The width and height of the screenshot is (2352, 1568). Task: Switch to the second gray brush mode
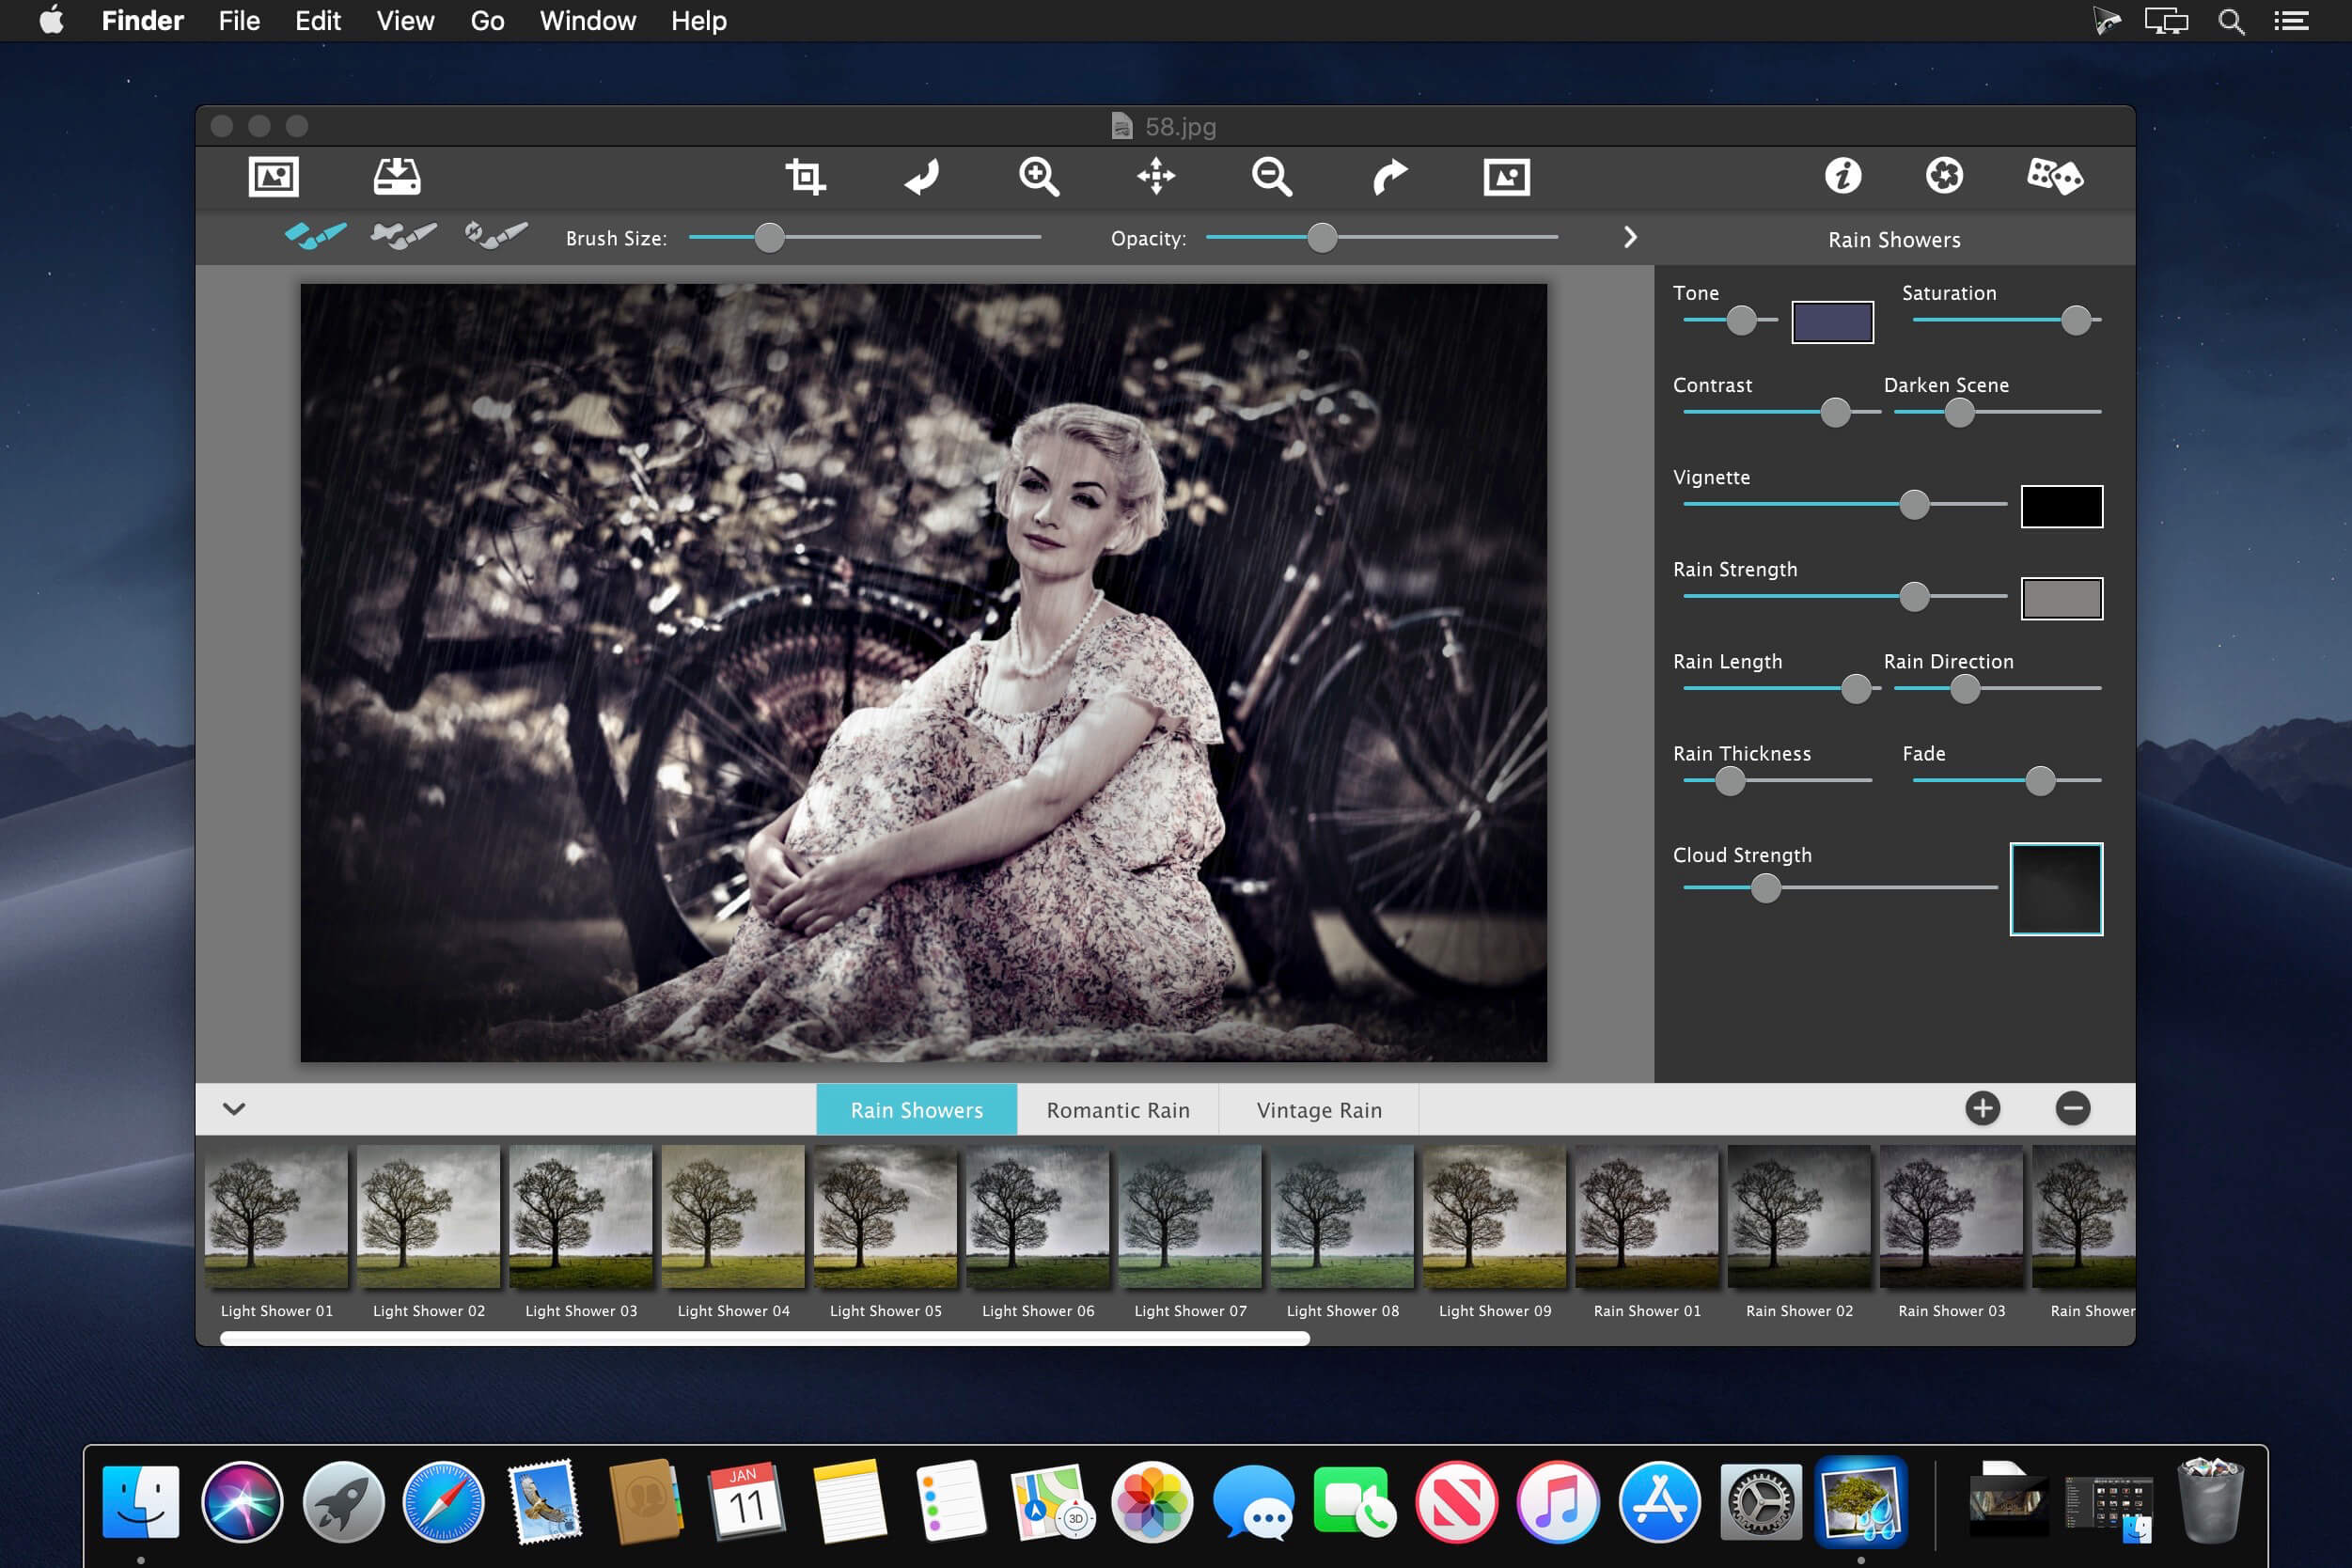[x=403, y=236]
